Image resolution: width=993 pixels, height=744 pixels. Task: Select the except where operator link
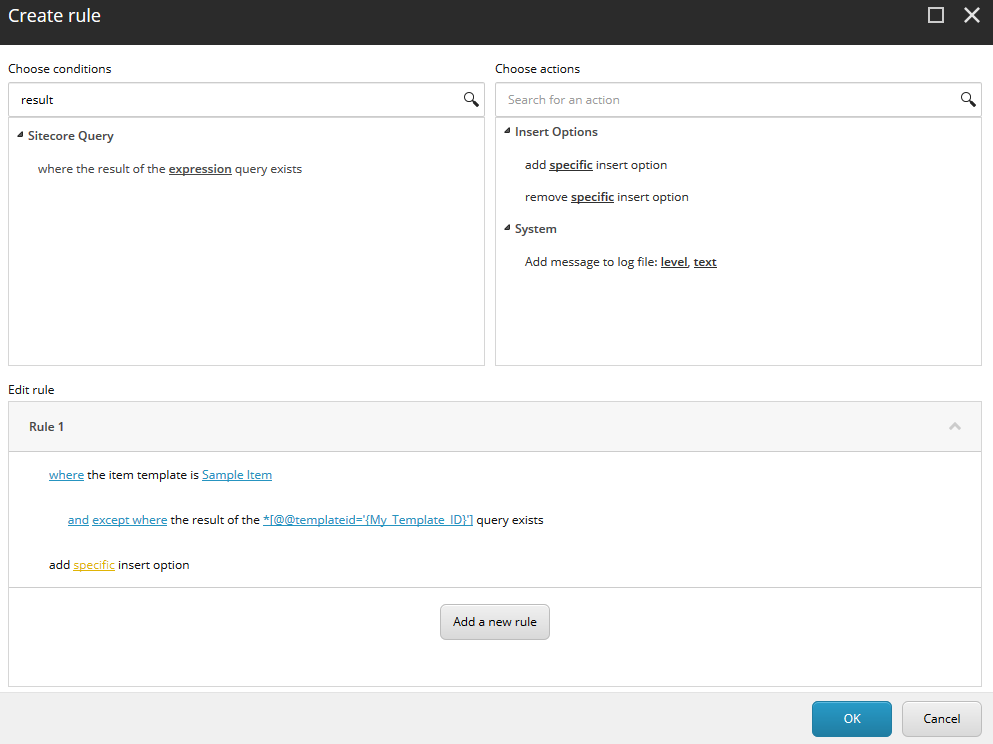coord(129,519)
